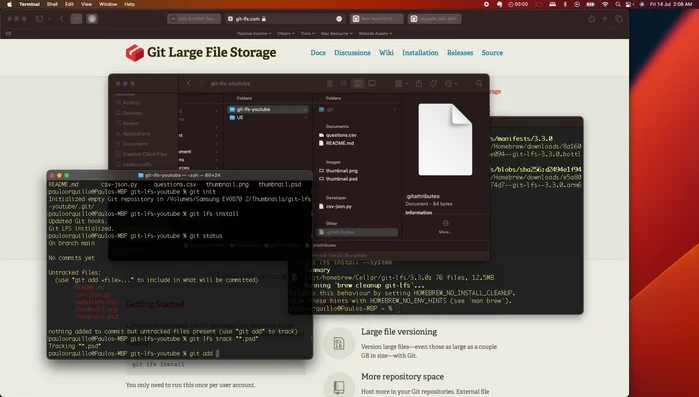Switch to the New repository Safari tab
Screen dimensions: 699x397
(x=377, y=19)
